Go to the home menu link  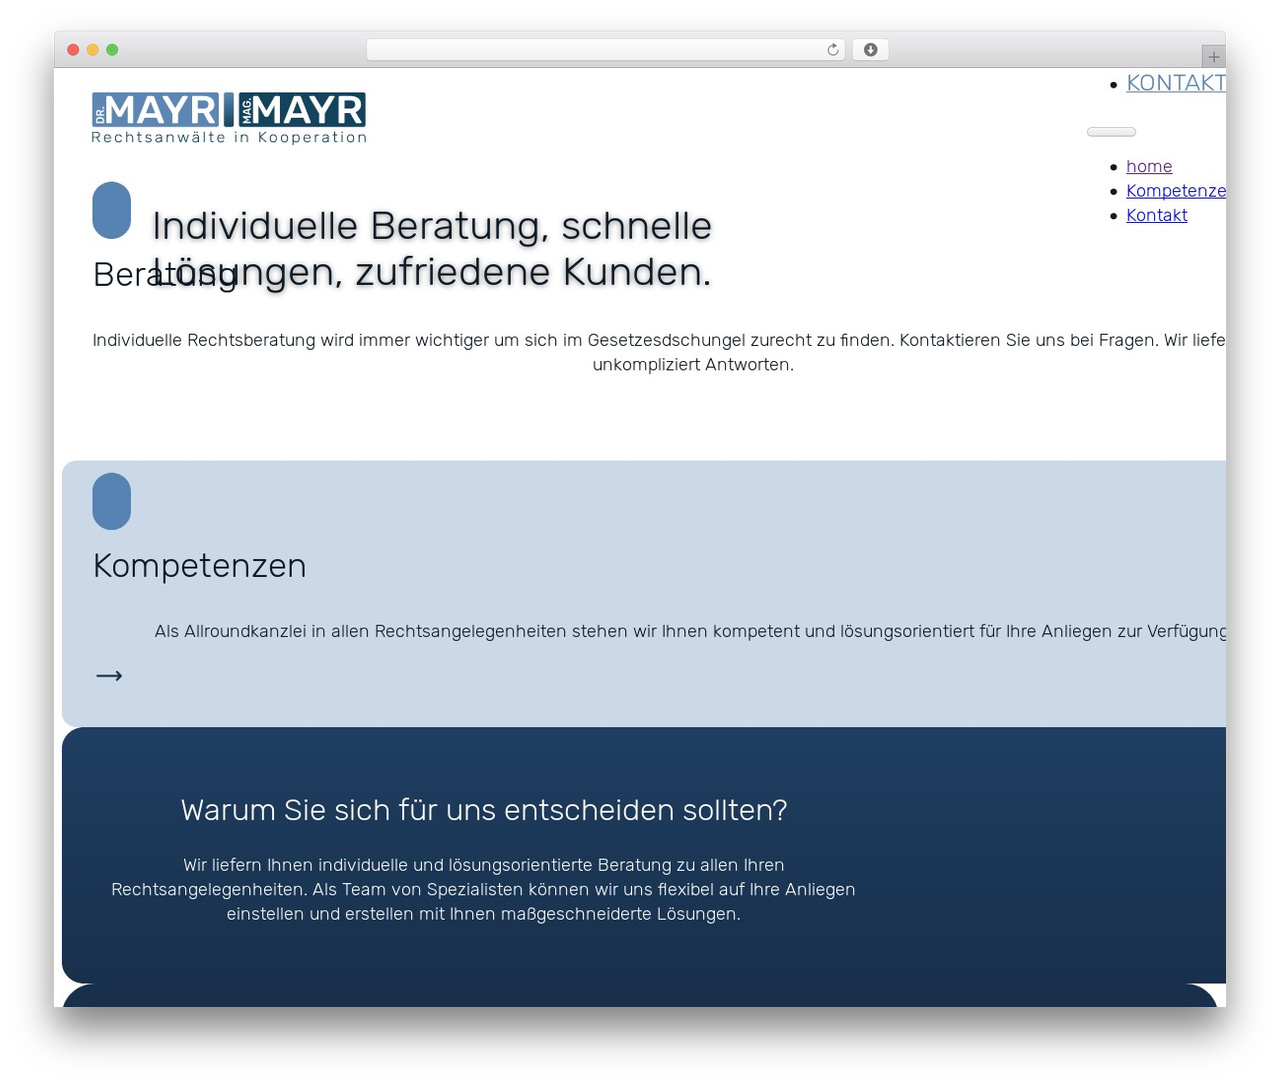point(1149,166)
